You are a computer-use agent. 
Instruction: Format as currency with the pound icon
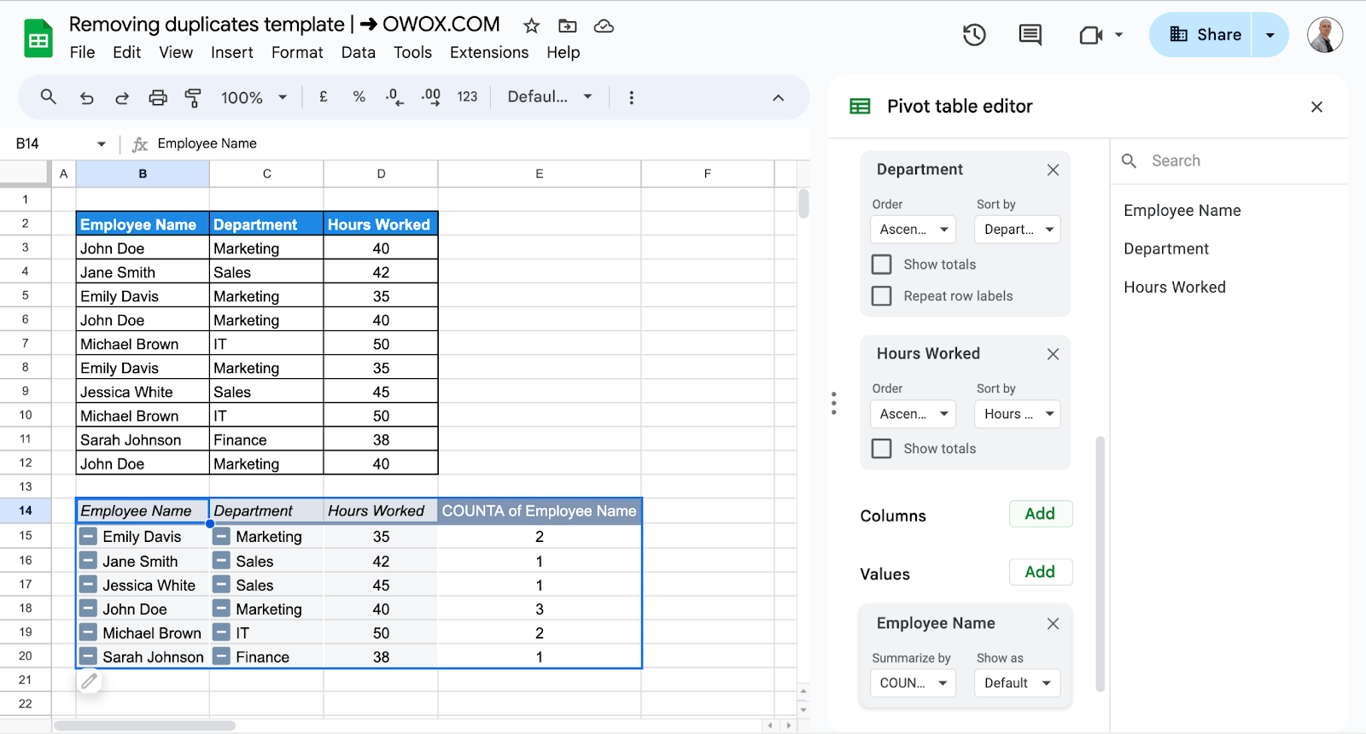coord(323,97)
